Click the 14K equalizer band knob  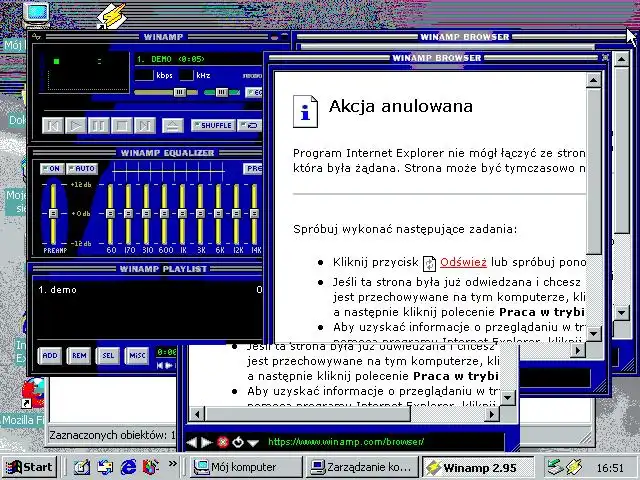point(254,213)
